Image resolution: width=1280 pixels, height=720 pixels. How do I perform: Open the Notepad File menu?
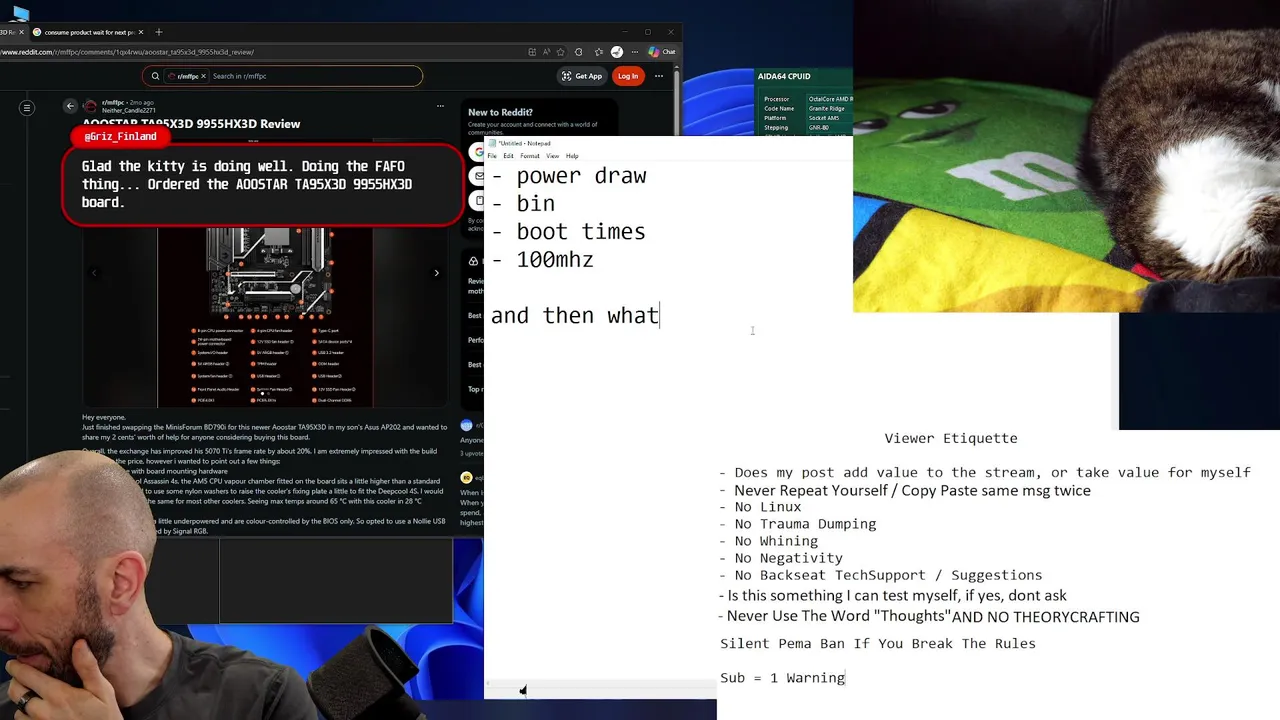(492, 156)
